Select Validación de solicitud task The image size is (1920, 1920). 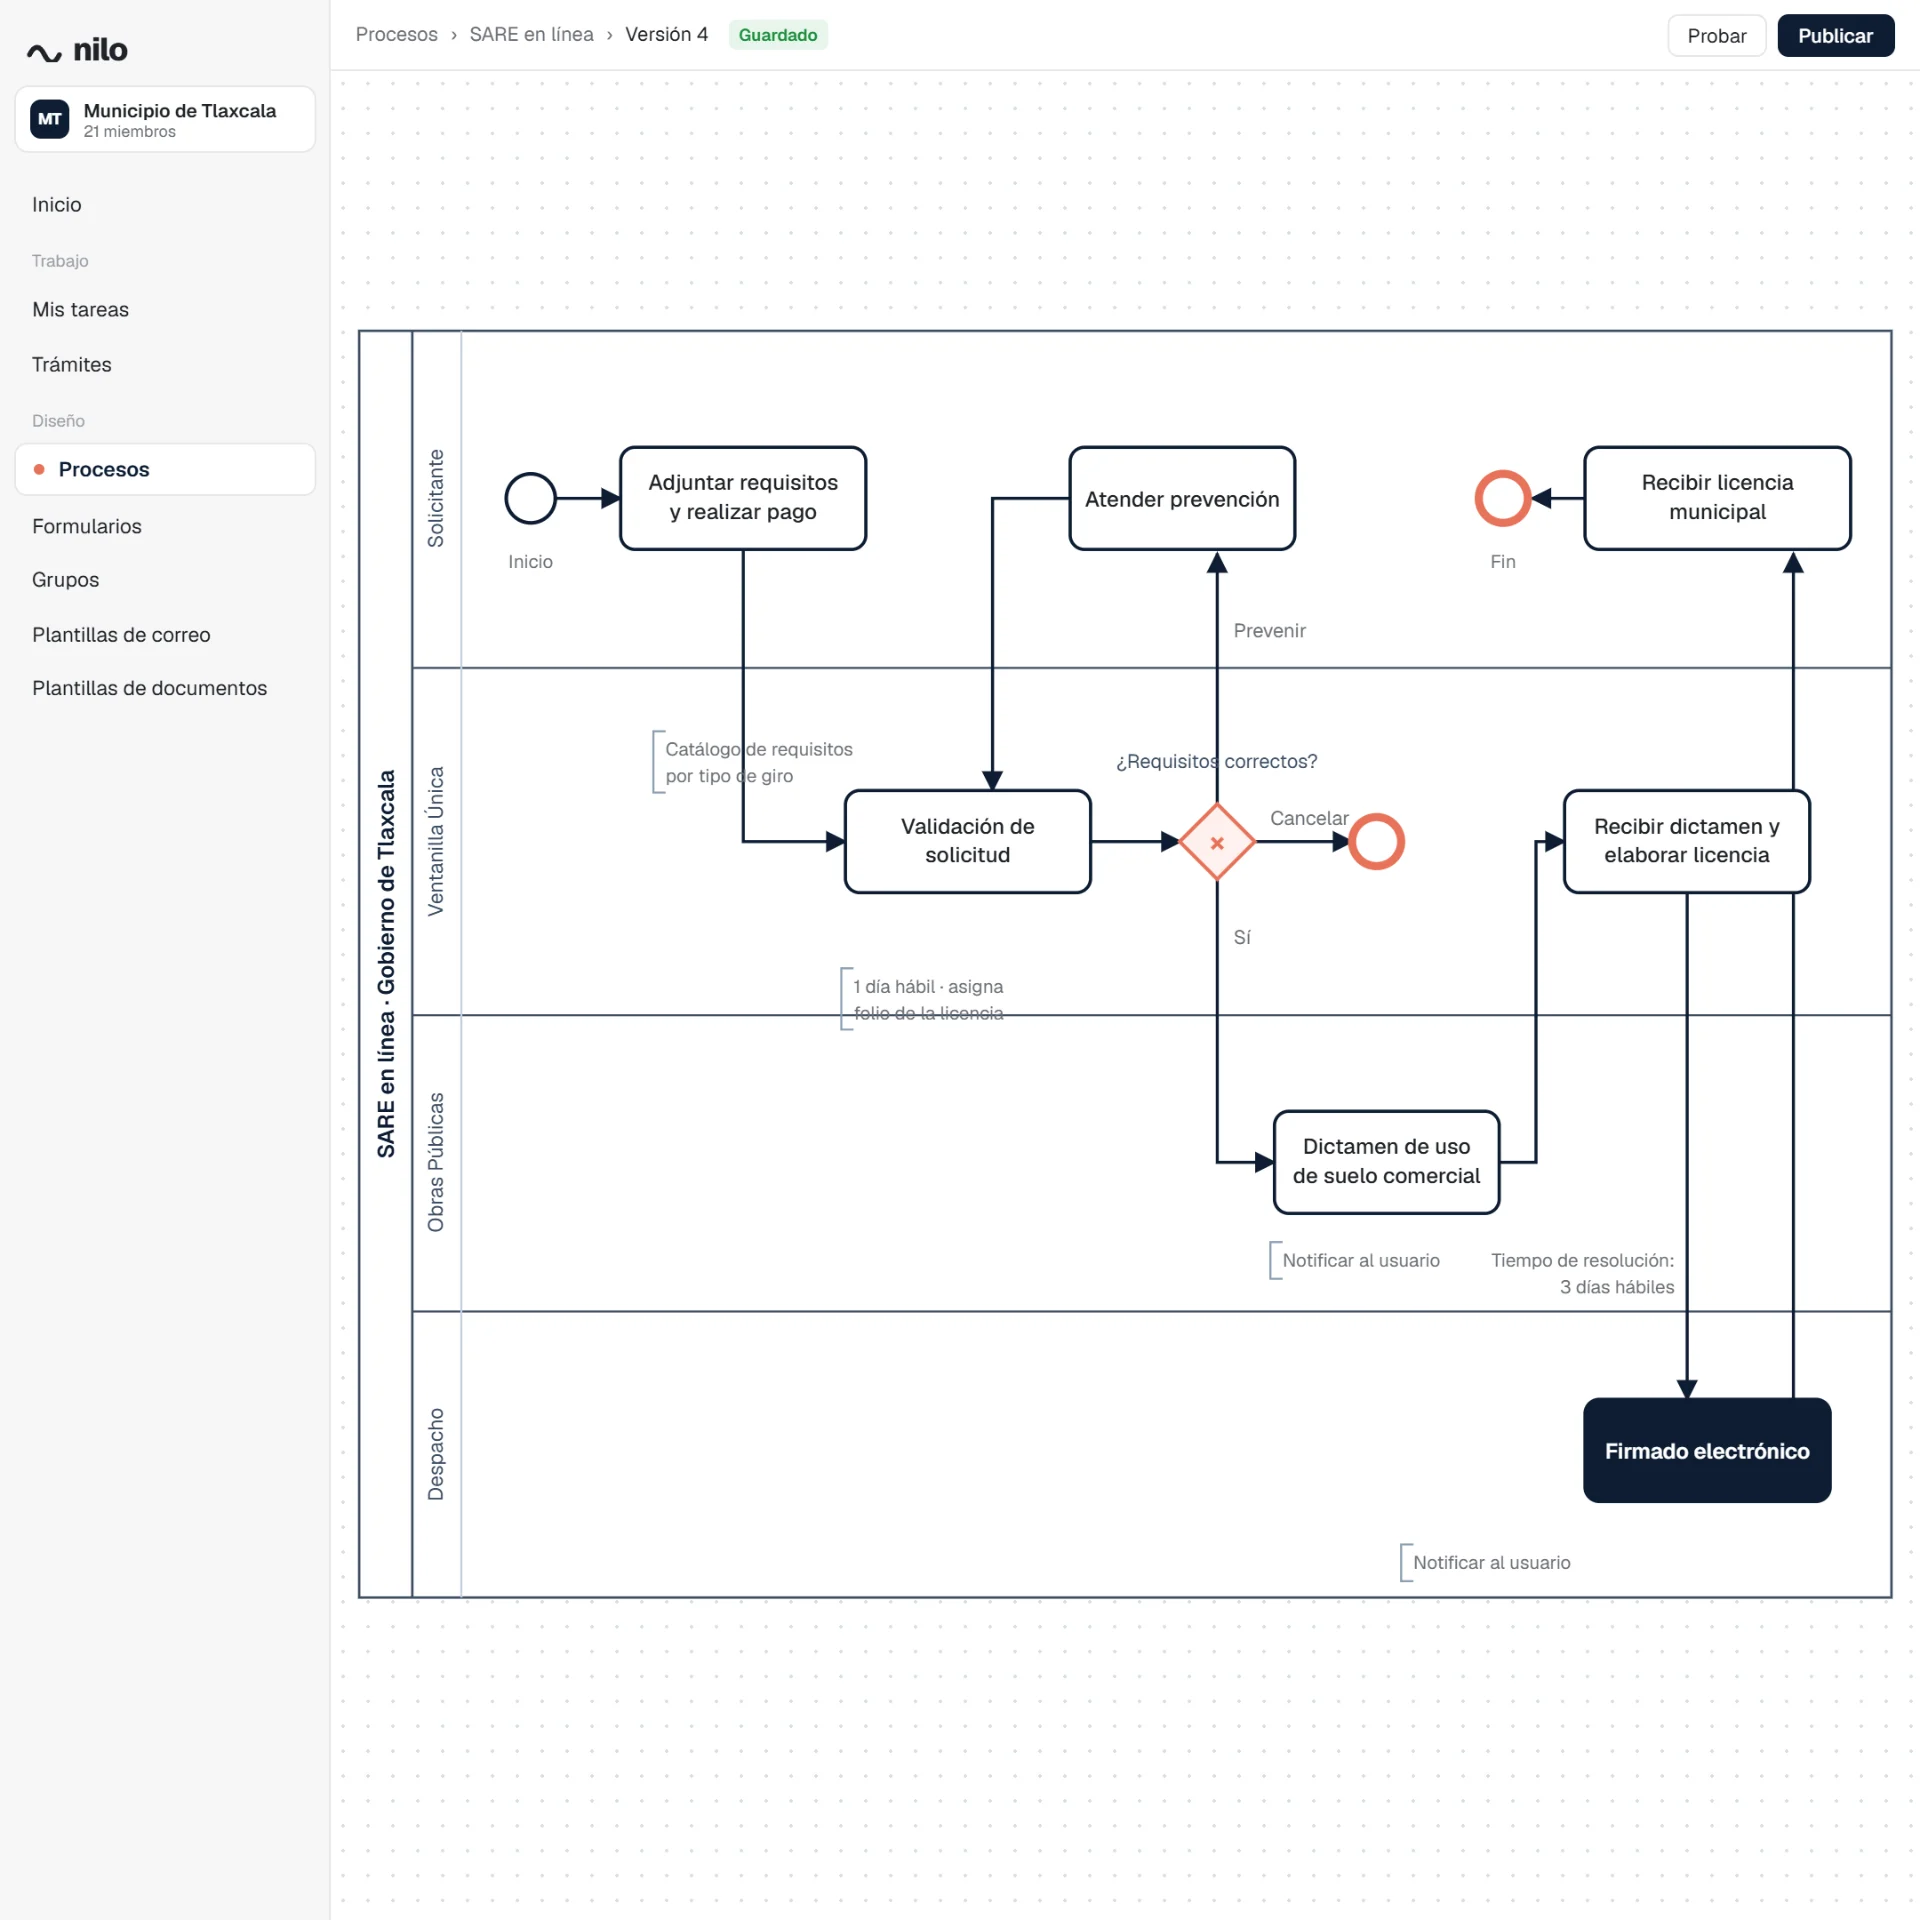pos(967,842)
